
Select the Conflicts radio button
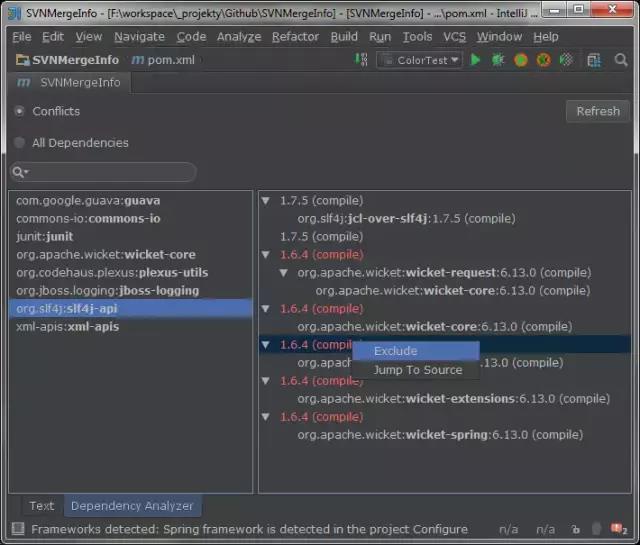(19, 111)
